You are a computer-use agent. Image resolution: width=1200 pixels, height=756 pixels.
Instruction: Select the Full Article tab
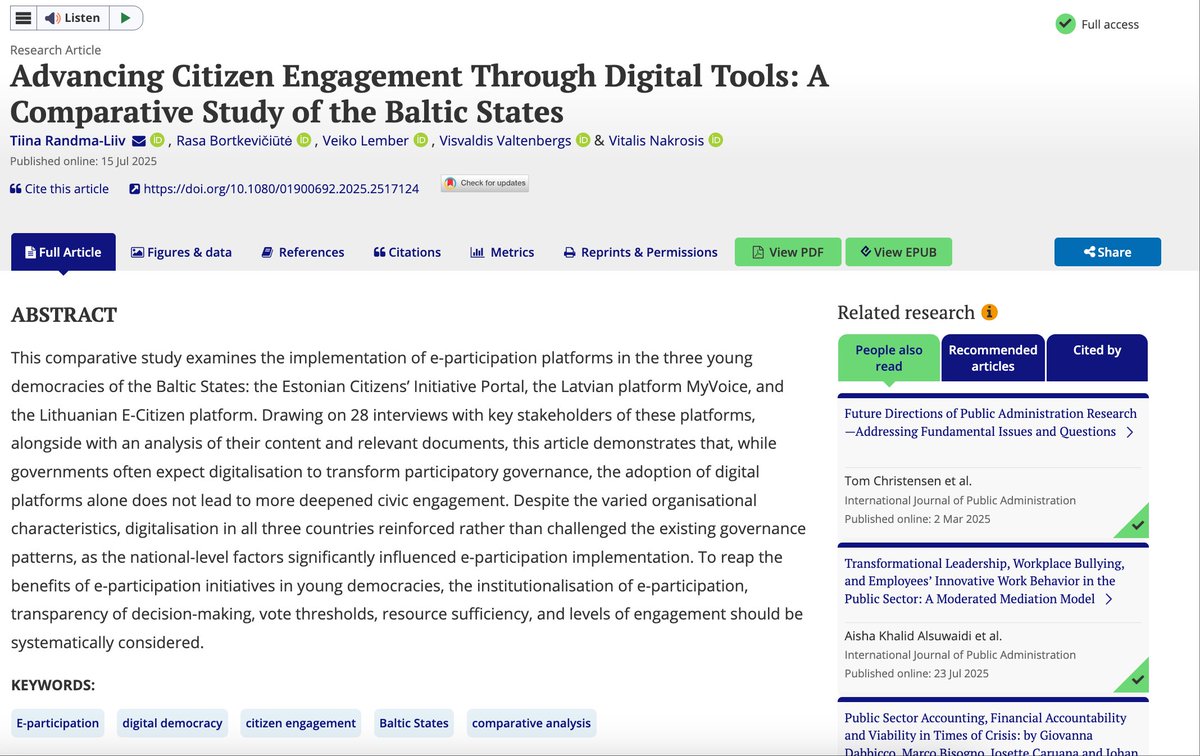pyautogui.click(x=63, y=252)
